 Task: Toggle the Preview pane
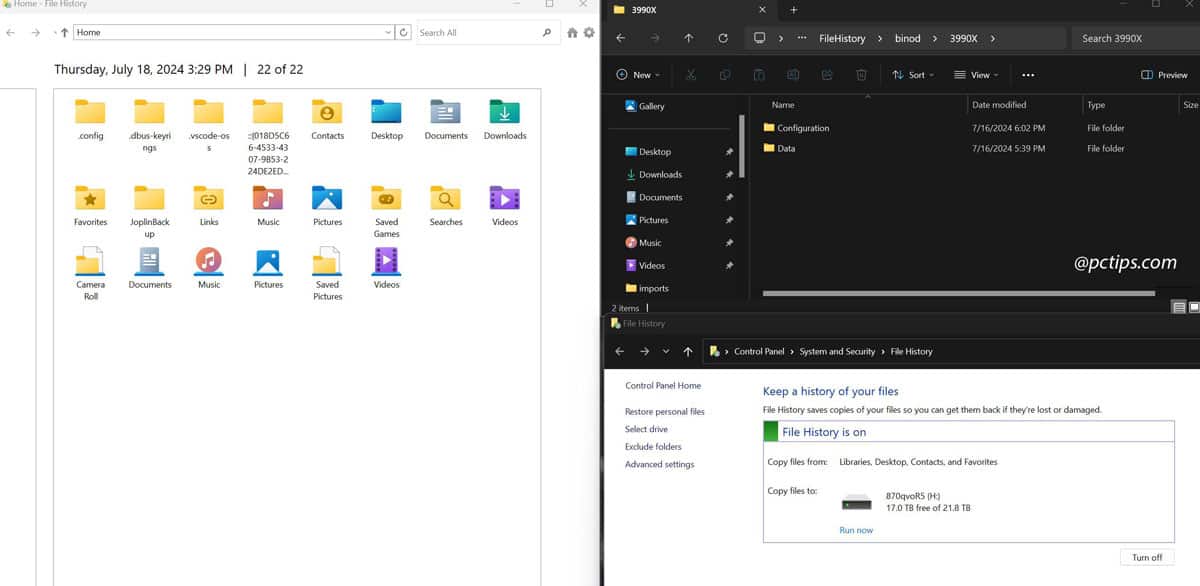click(1163, 74)
